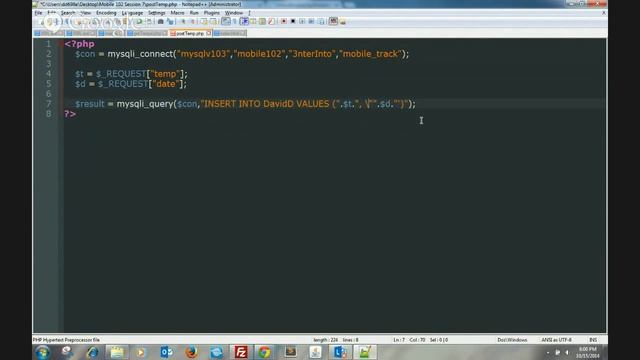
Task: Open the Settings menu
Action: [x=157, y=13]
